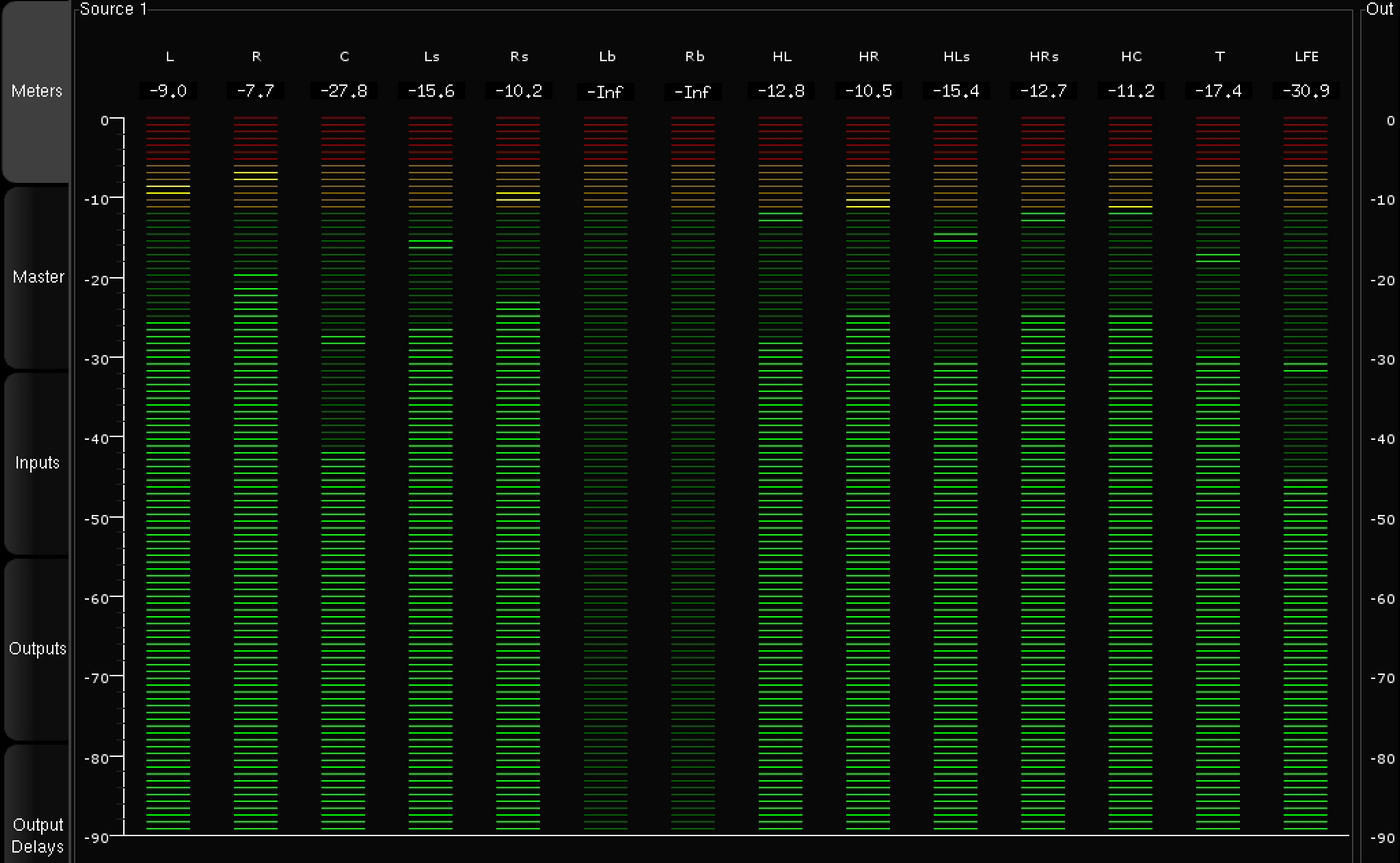
Task: Click the L channel peak readout -9.0
Action: pos(168,91)
